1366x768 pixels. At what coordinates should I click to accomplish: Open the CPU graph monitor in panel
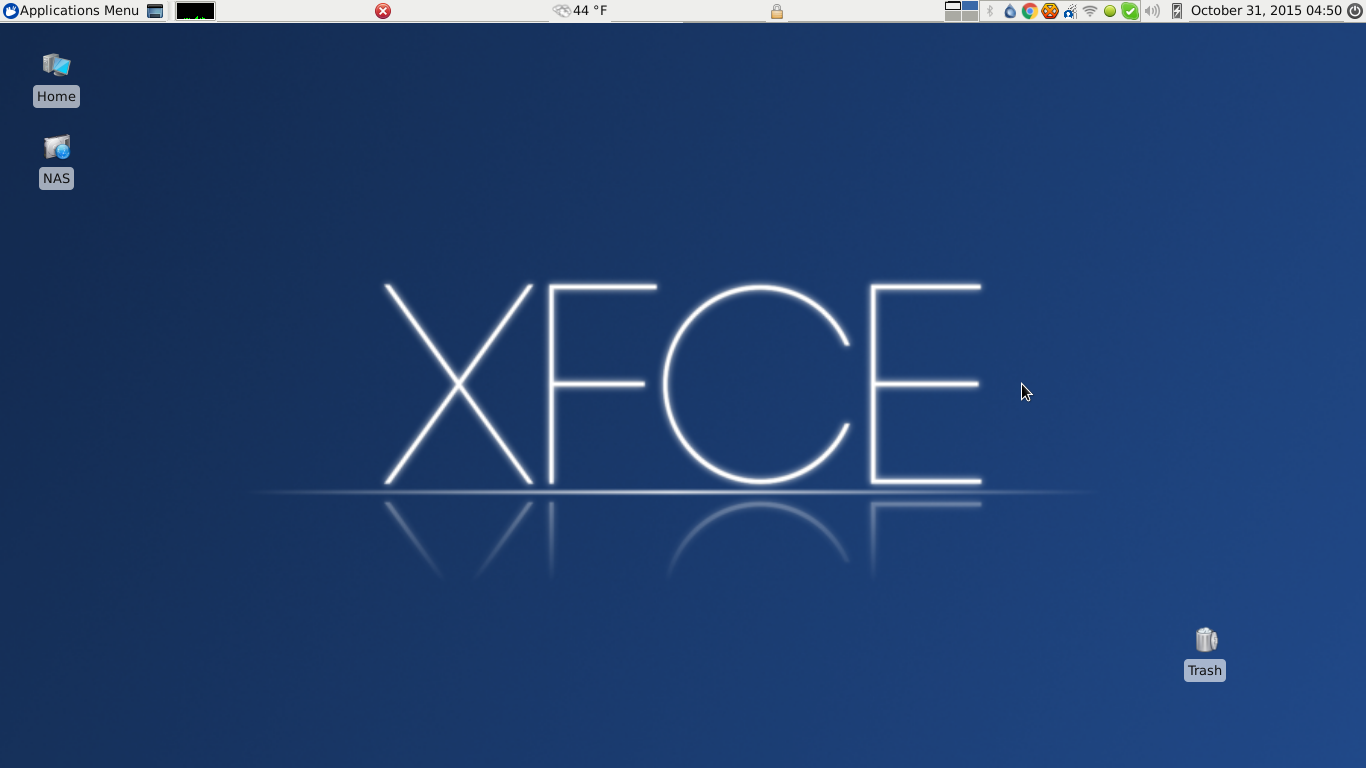195,11
